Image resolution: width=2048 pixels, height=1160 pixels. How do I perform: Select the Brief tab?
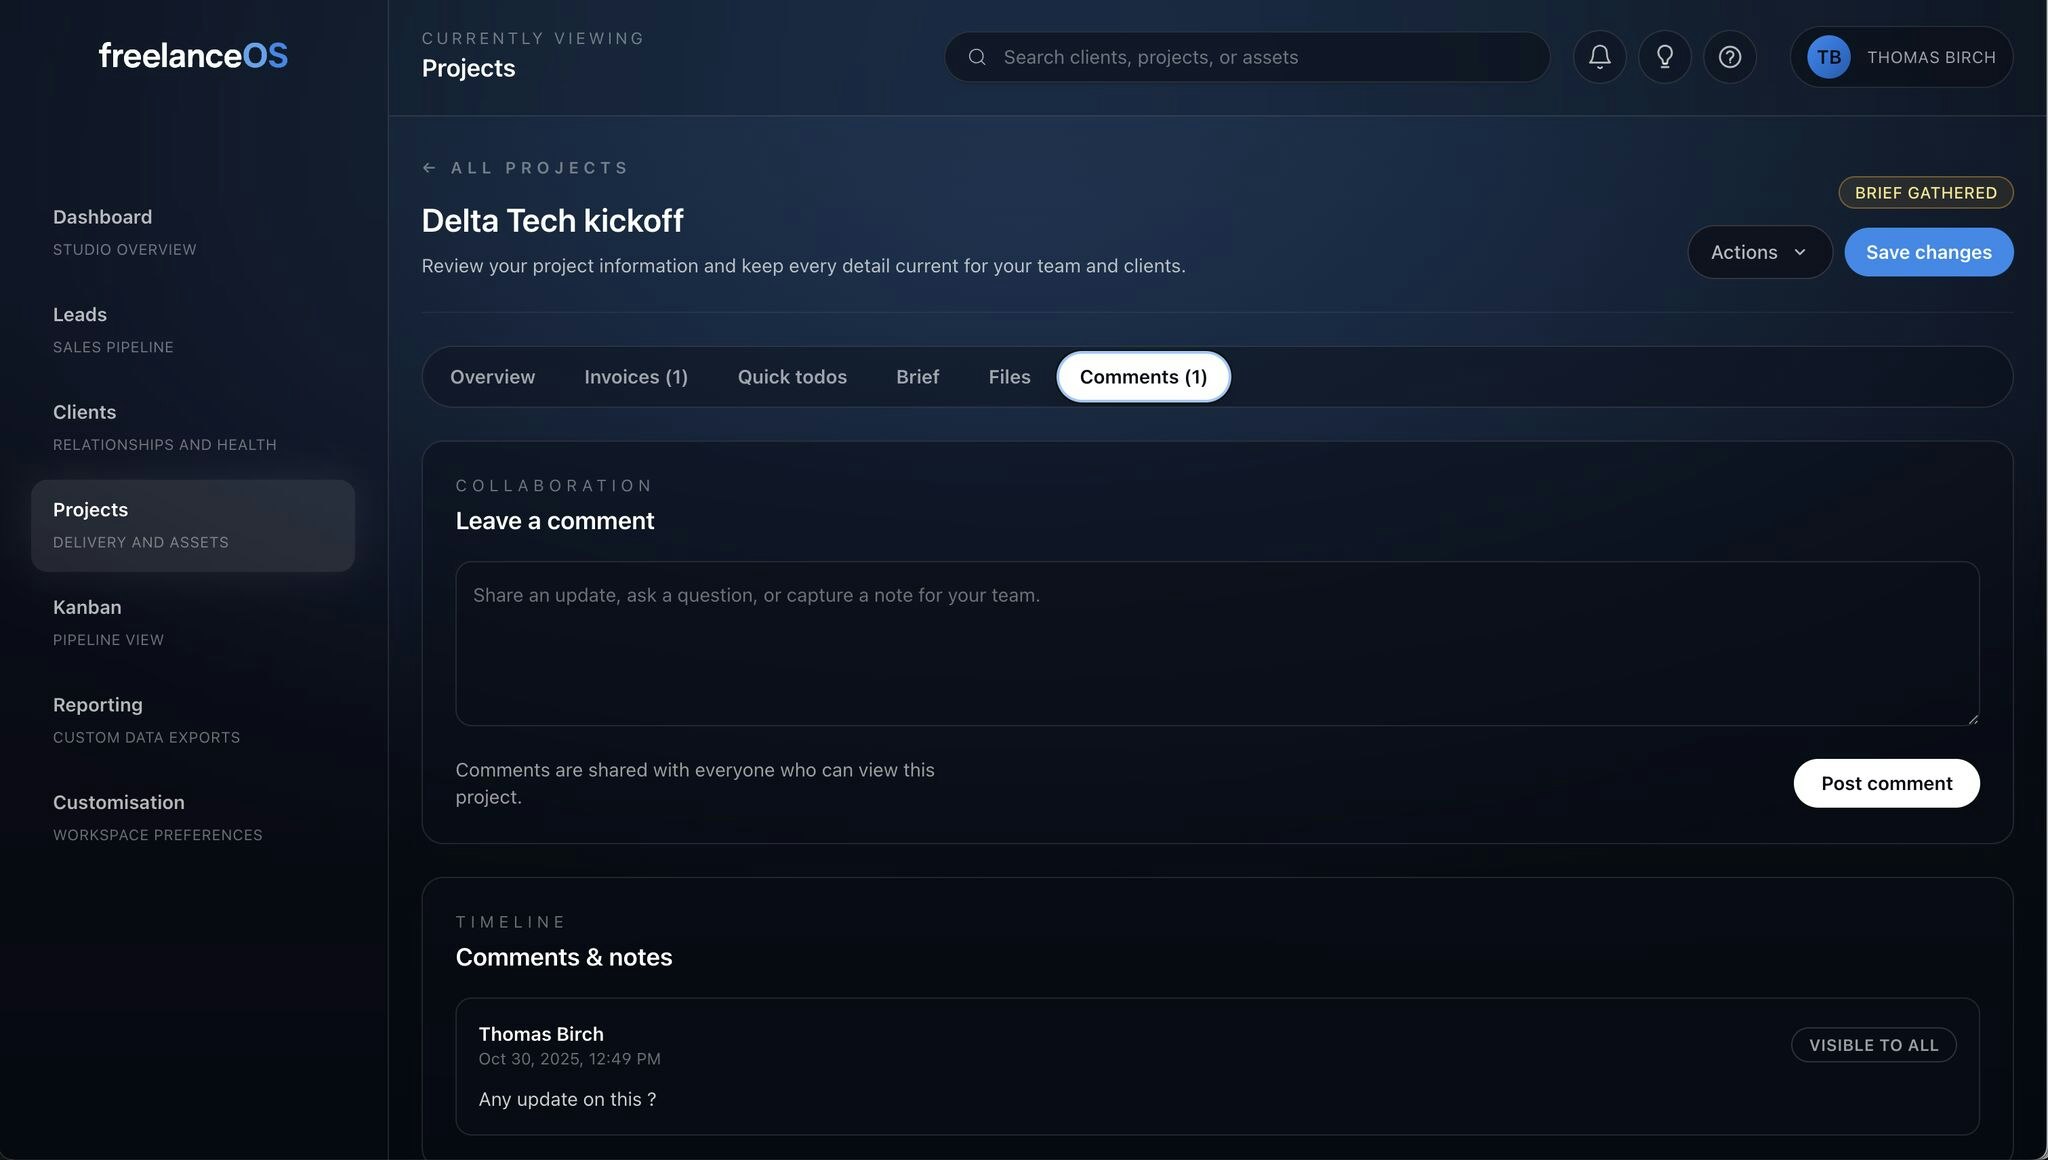[x=917, y=377]
